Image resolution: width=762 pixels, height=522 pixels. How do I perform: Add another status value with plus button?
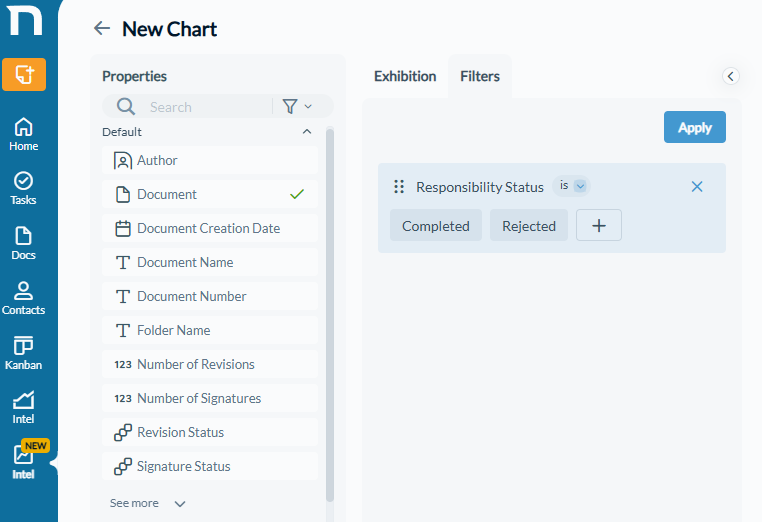pyautogui.click(x=599, y=226)
